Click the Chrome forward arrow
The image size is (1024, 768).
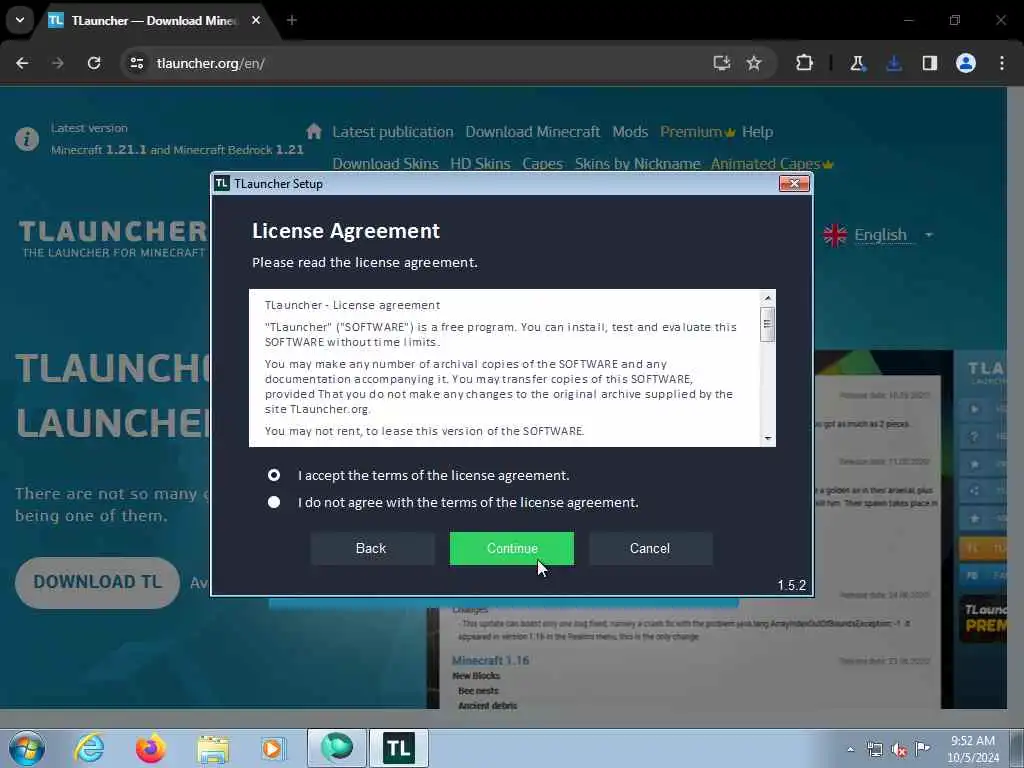coord(58,63)
